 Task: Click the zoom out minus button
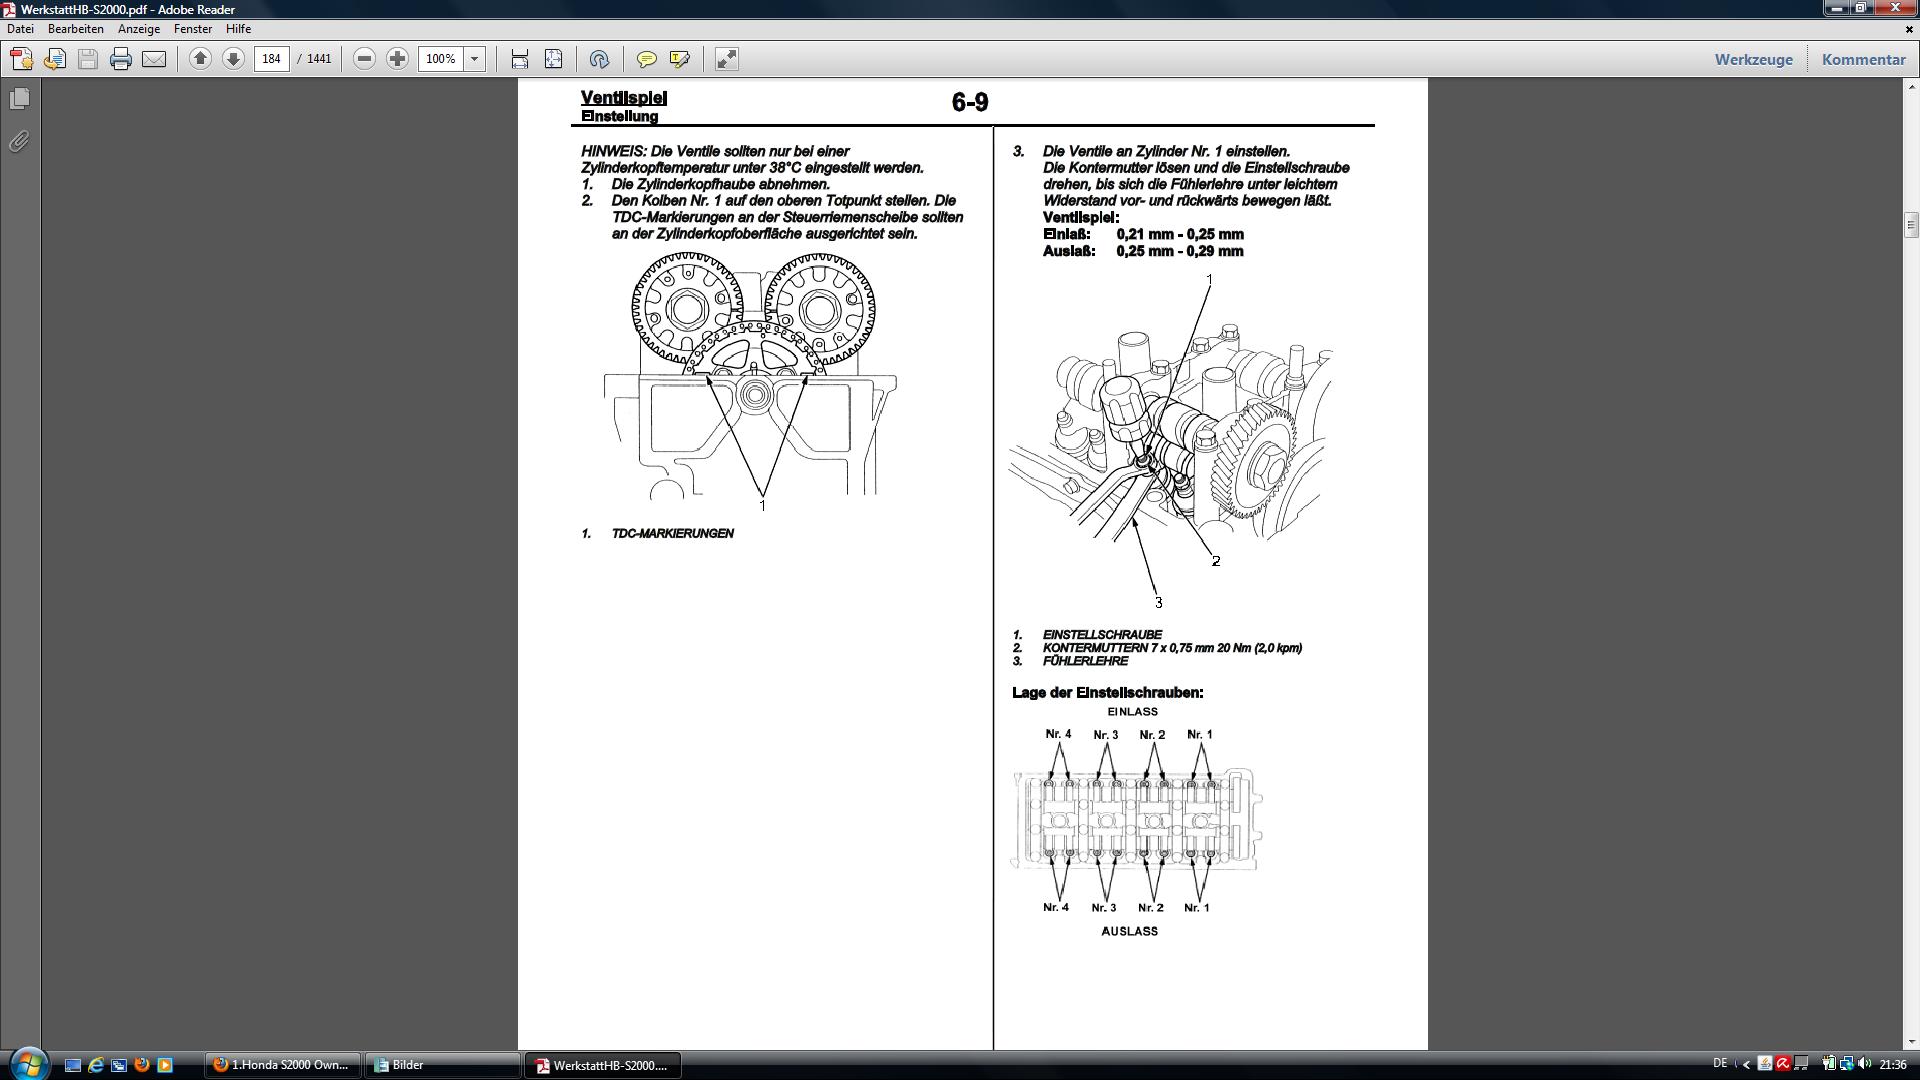click(365, 59)
